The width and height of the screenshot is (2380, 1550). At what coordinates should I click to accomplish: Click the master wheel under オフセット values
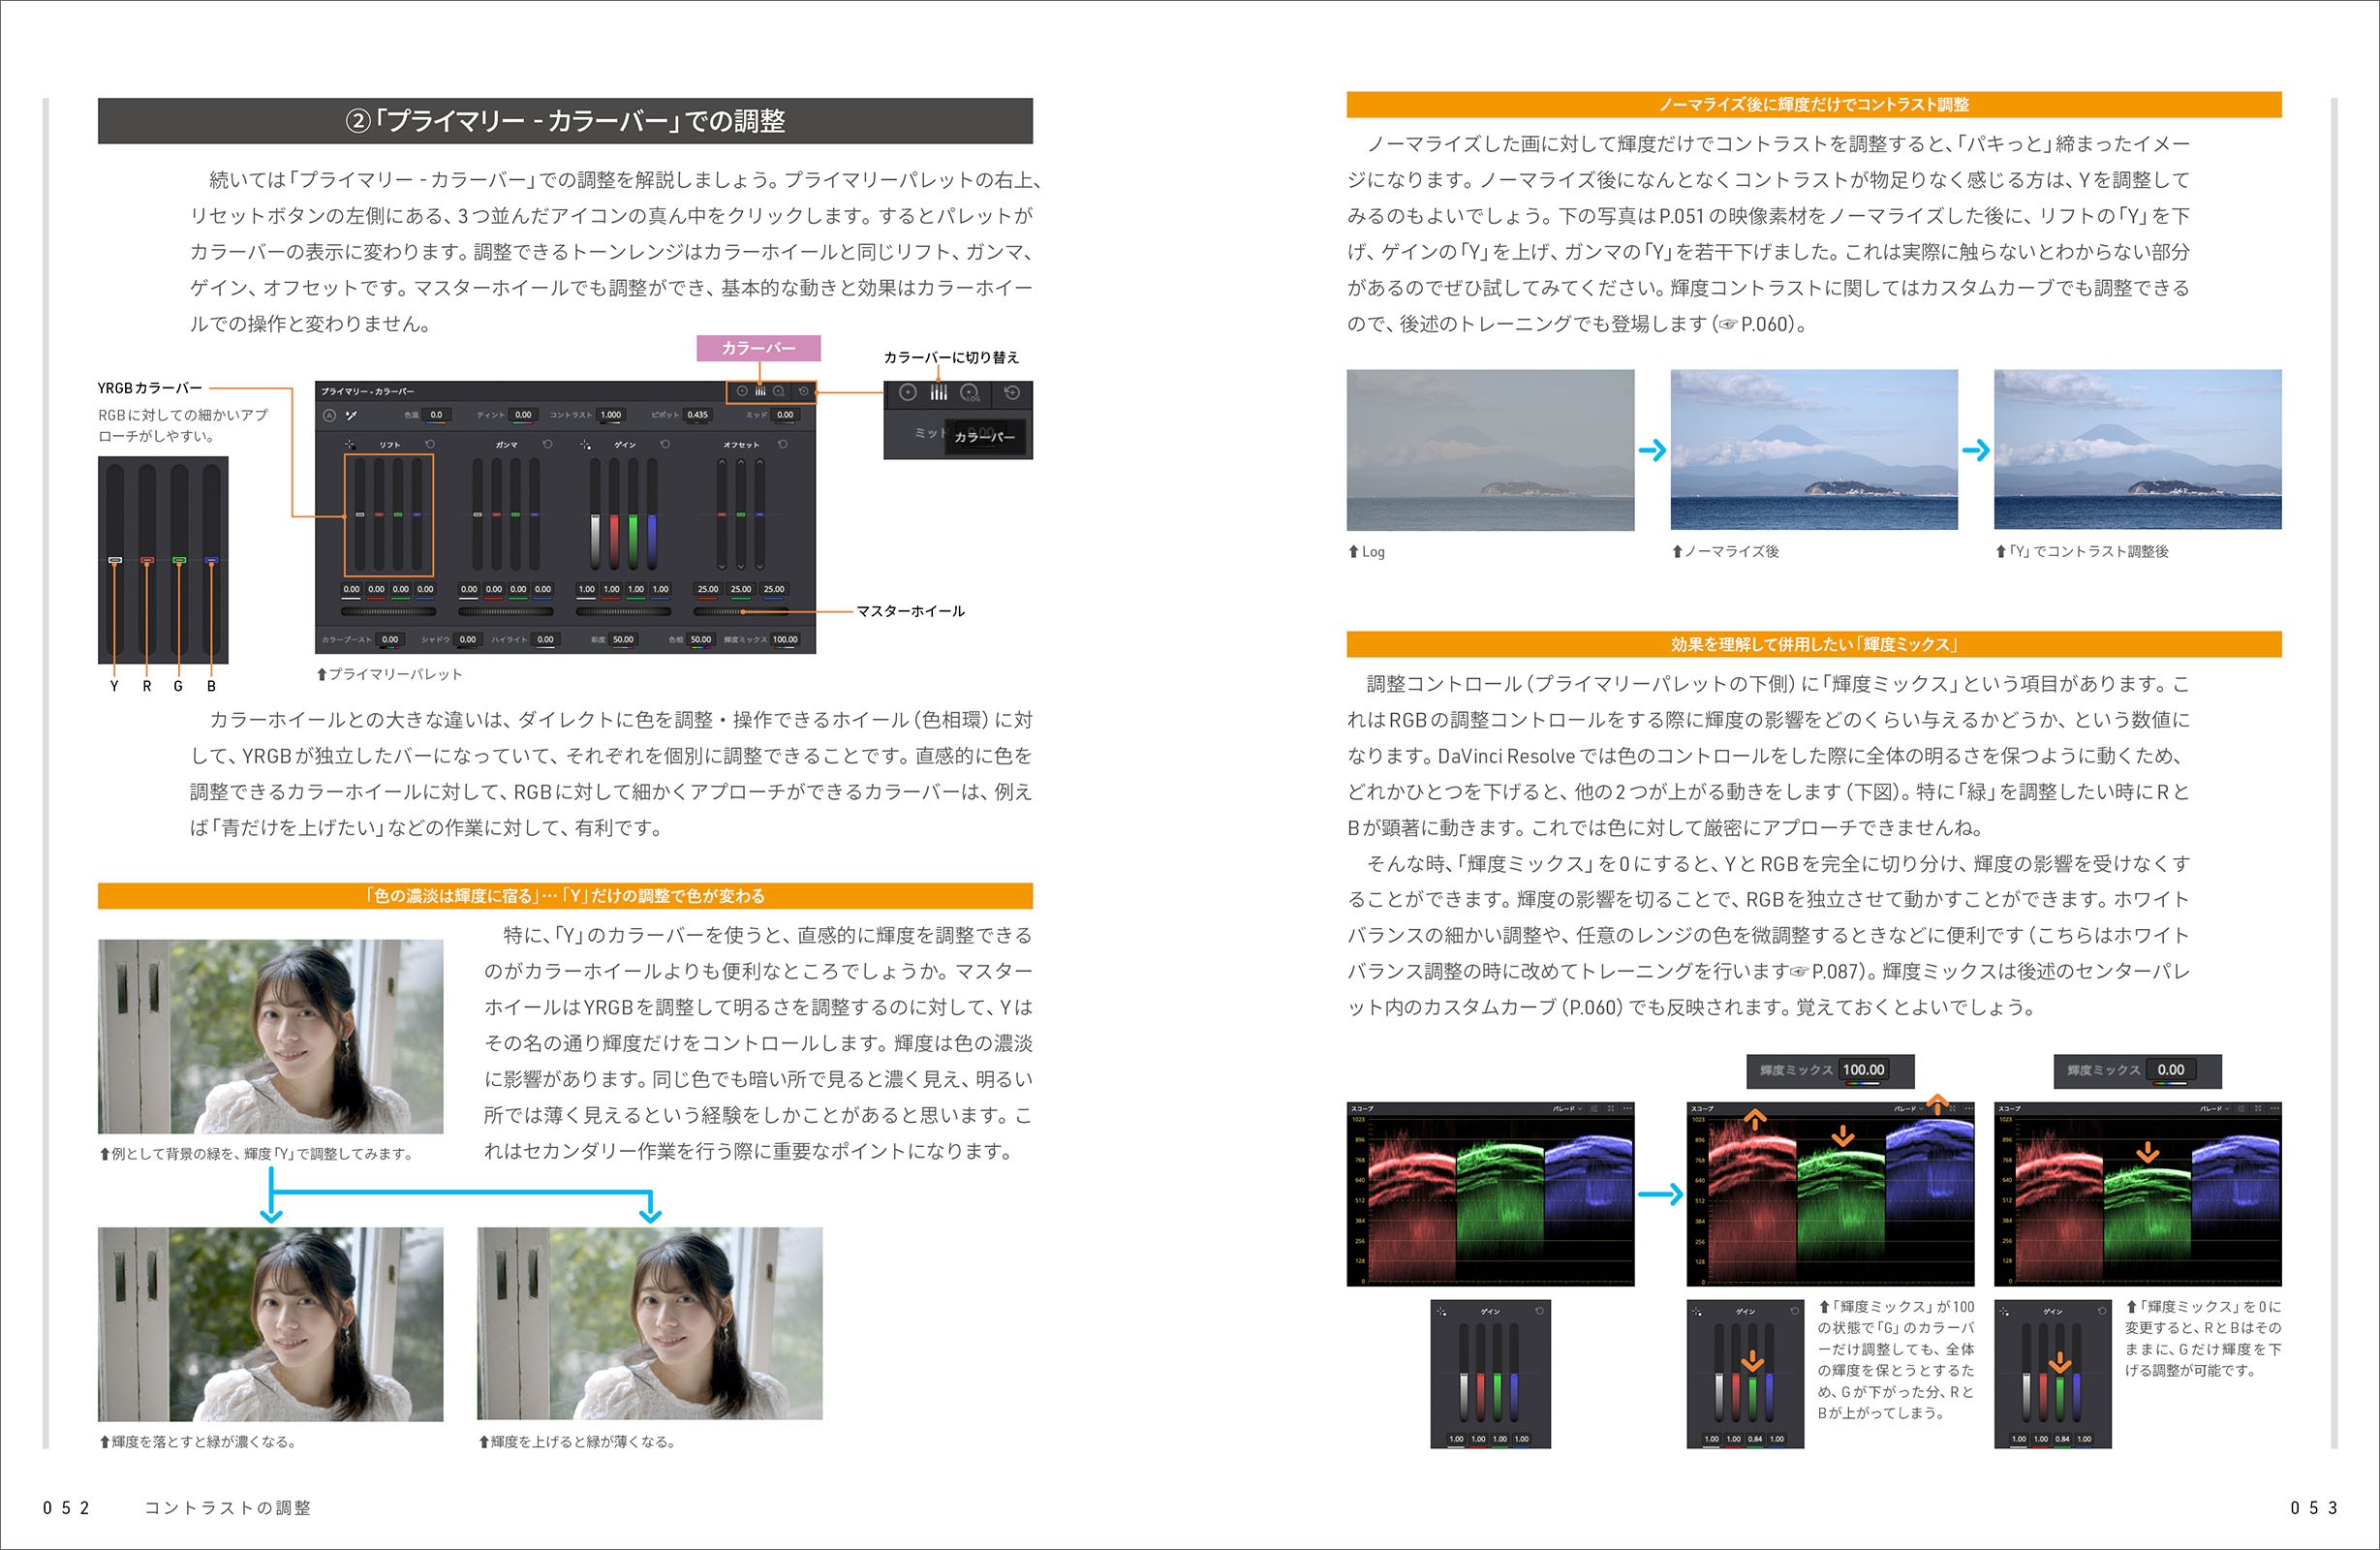click(742, 611)
